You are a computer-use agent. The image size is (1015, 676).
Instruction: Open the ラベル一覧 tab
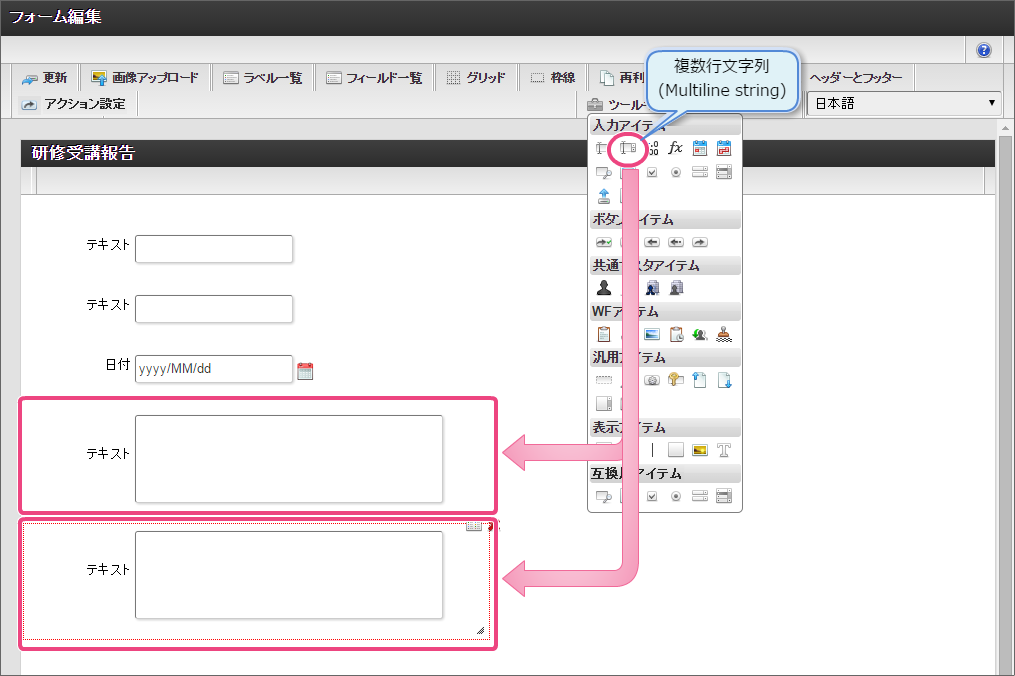point(263,78)
